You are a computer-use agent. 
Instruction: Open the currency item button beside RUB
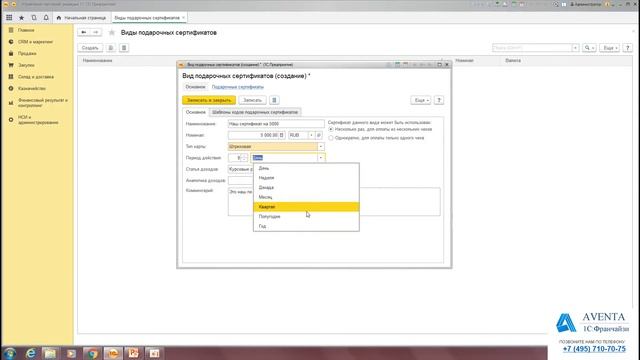tap(319, 135)
